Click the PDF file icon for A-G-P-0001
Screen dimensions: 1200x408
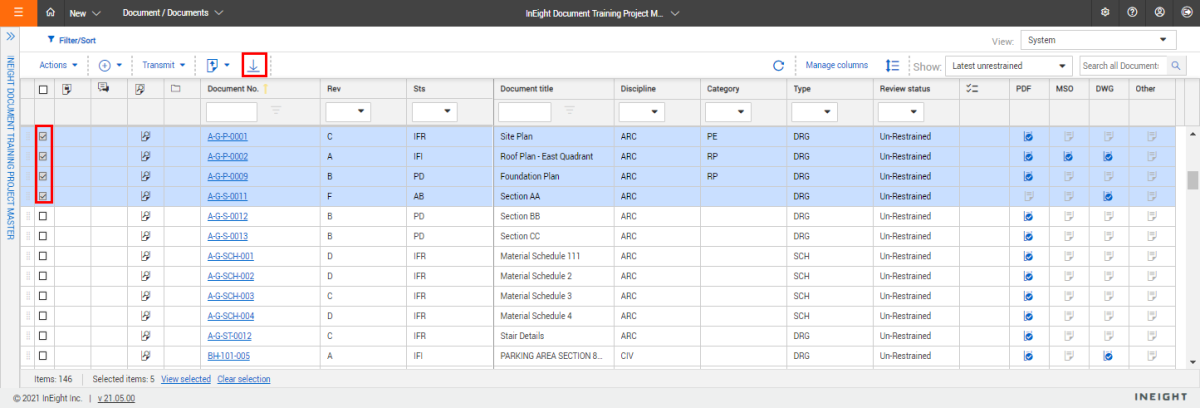1028,136
